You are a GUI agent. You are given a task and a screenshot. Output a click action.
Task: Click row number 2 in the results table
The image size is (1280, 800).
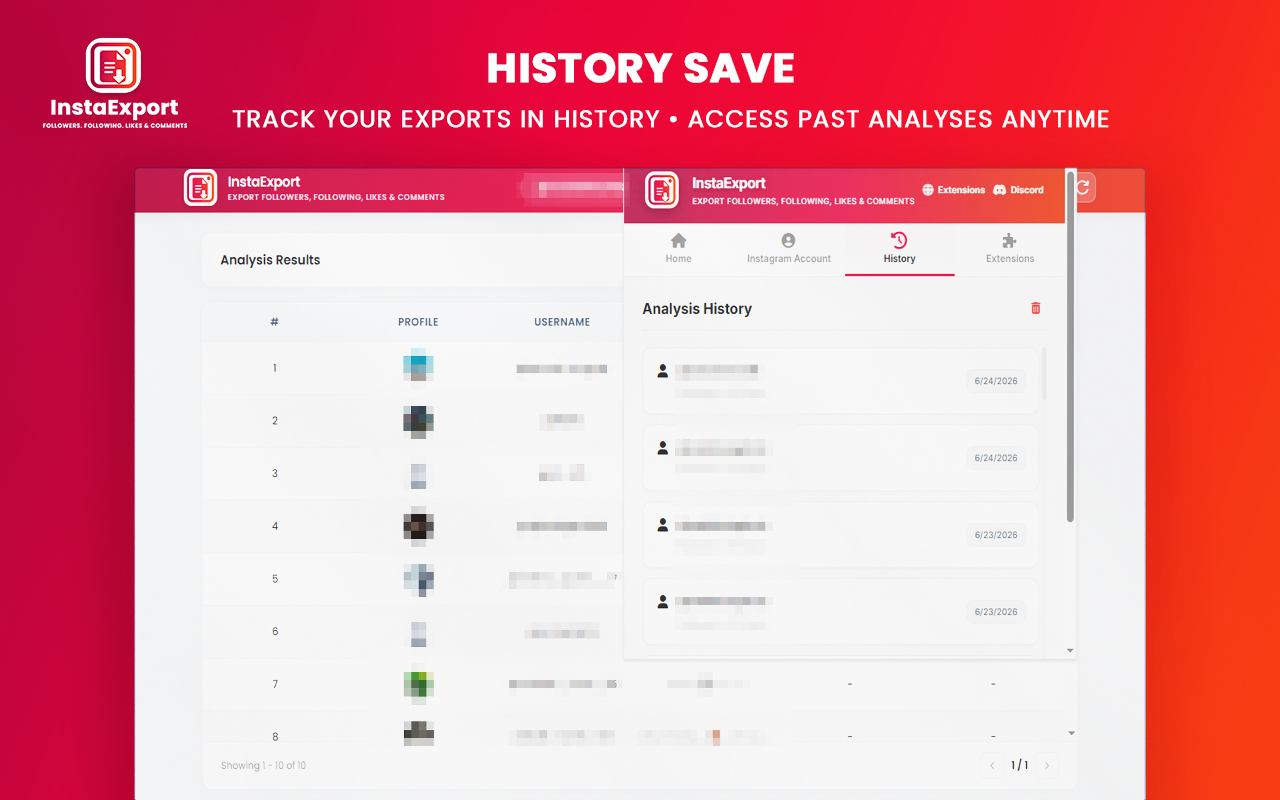[x=275, y=421]
